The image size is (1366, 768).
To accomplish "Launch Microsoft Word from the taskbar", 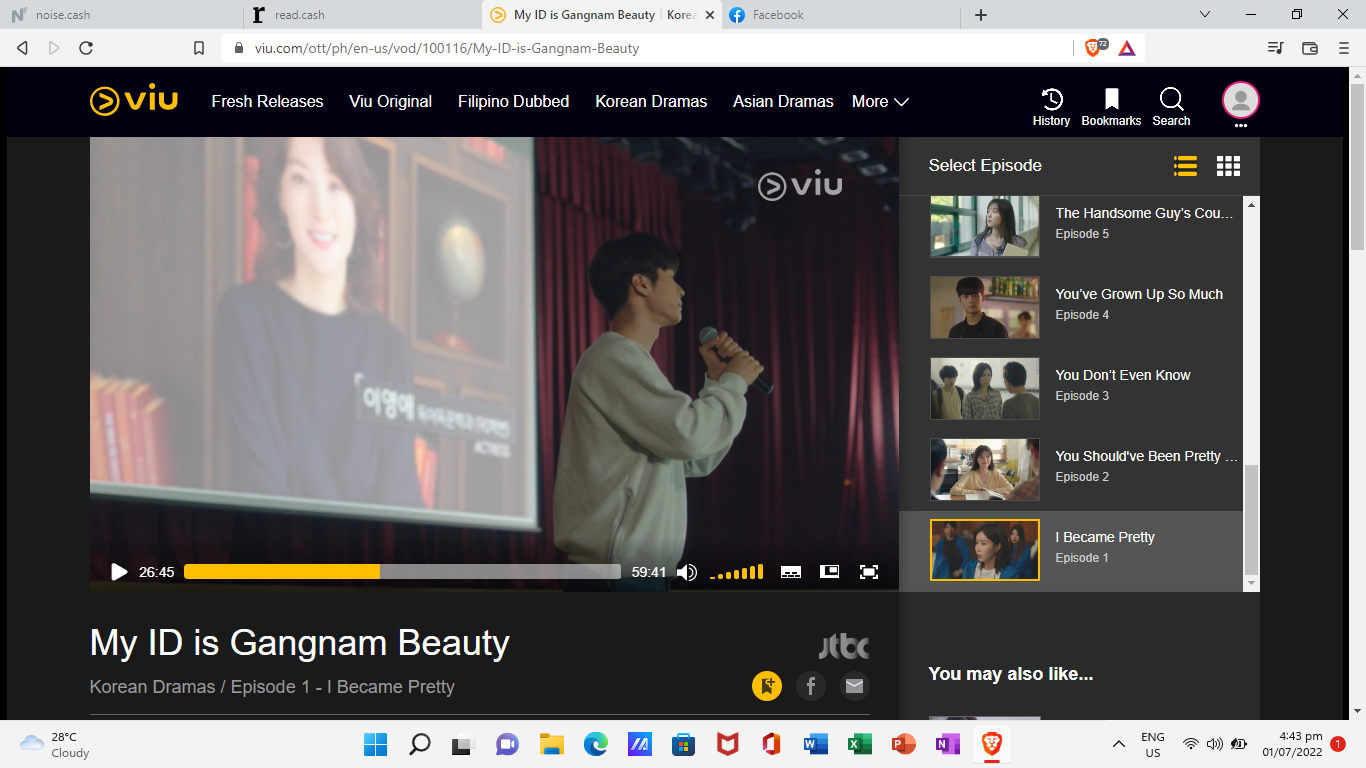I will [815, 744].
